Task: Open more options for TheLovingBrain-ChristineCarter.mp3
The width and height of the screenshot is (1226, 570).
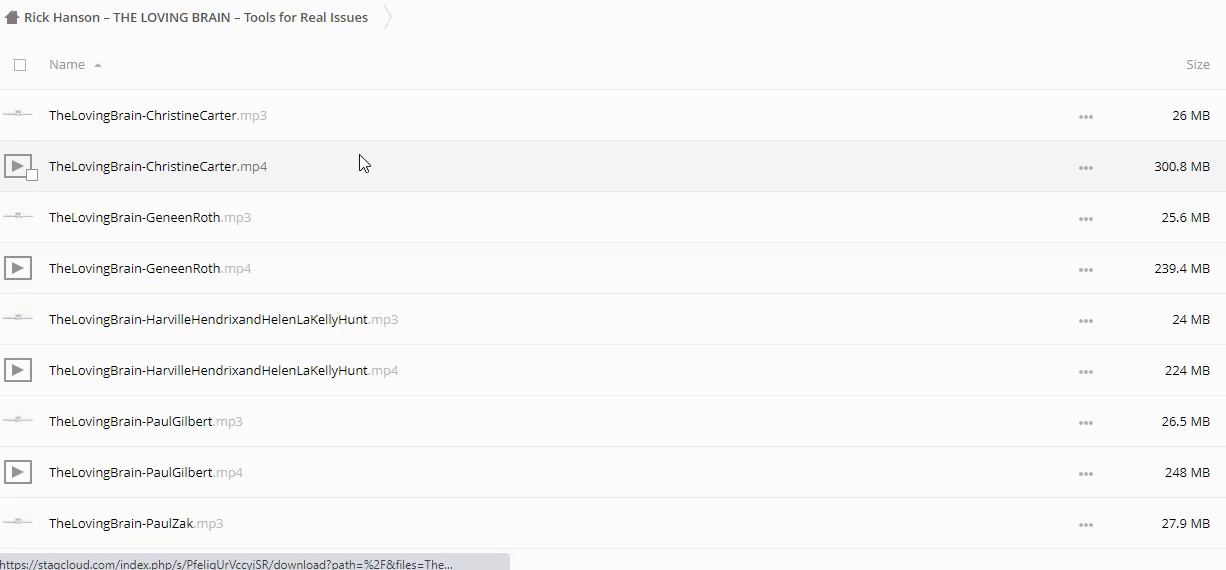Action: pos(1085,116)
